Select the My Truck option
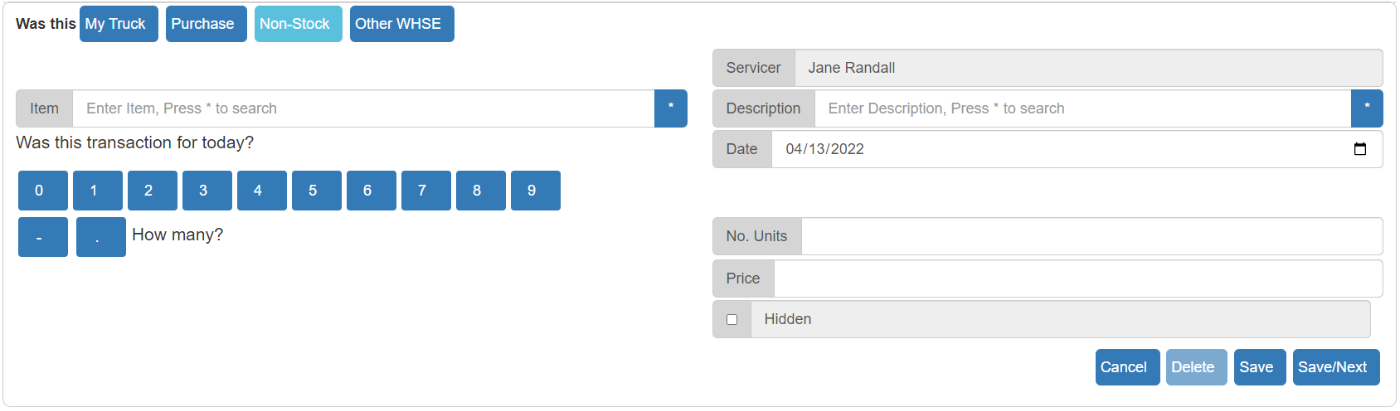 tap(119, 24)
